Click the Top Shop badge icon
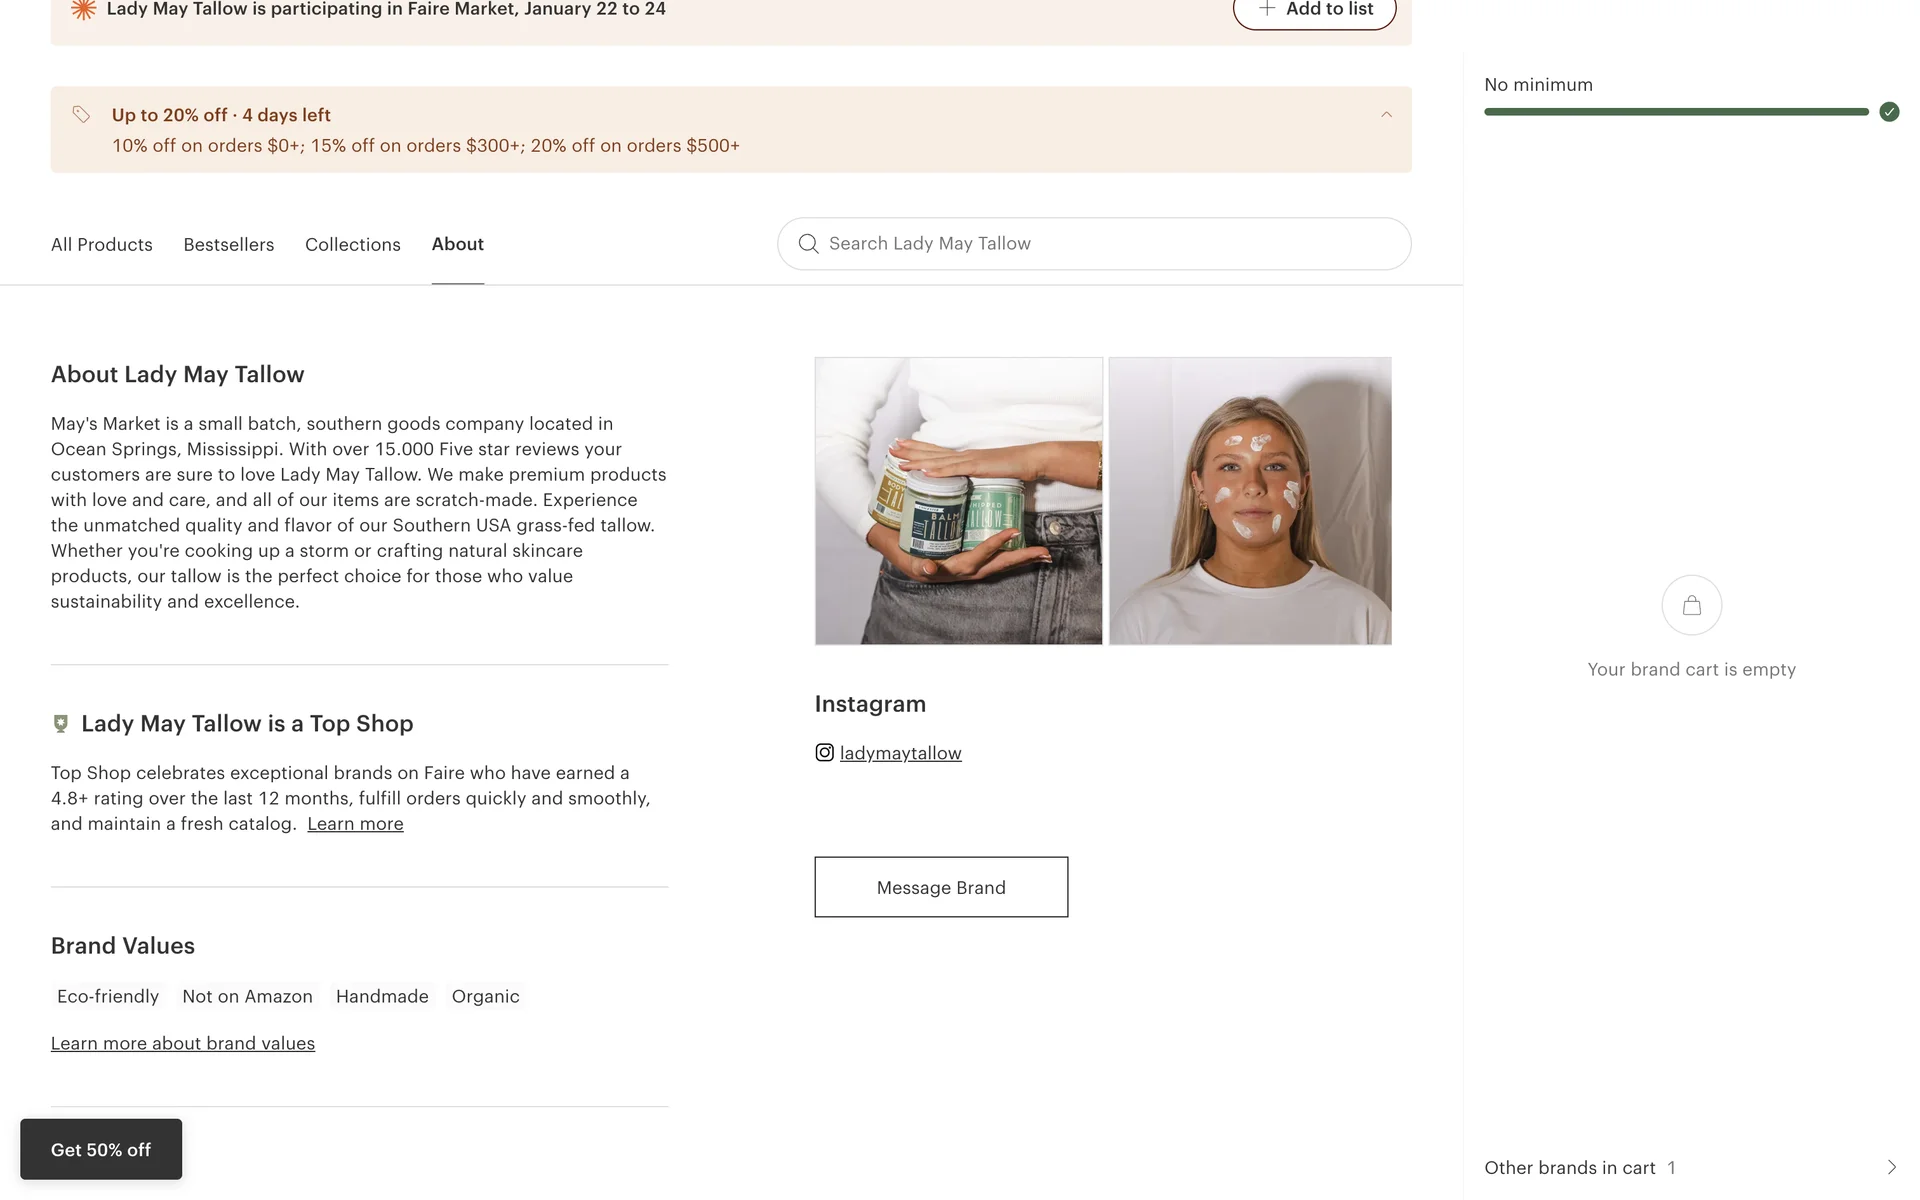This screenshot has width=1920, height=1200. coord(61,724)
